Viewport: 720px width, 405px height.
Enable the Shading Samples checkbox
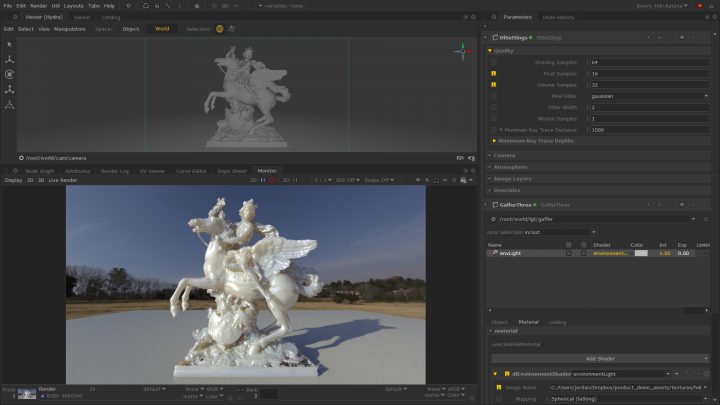click(493, 62)
